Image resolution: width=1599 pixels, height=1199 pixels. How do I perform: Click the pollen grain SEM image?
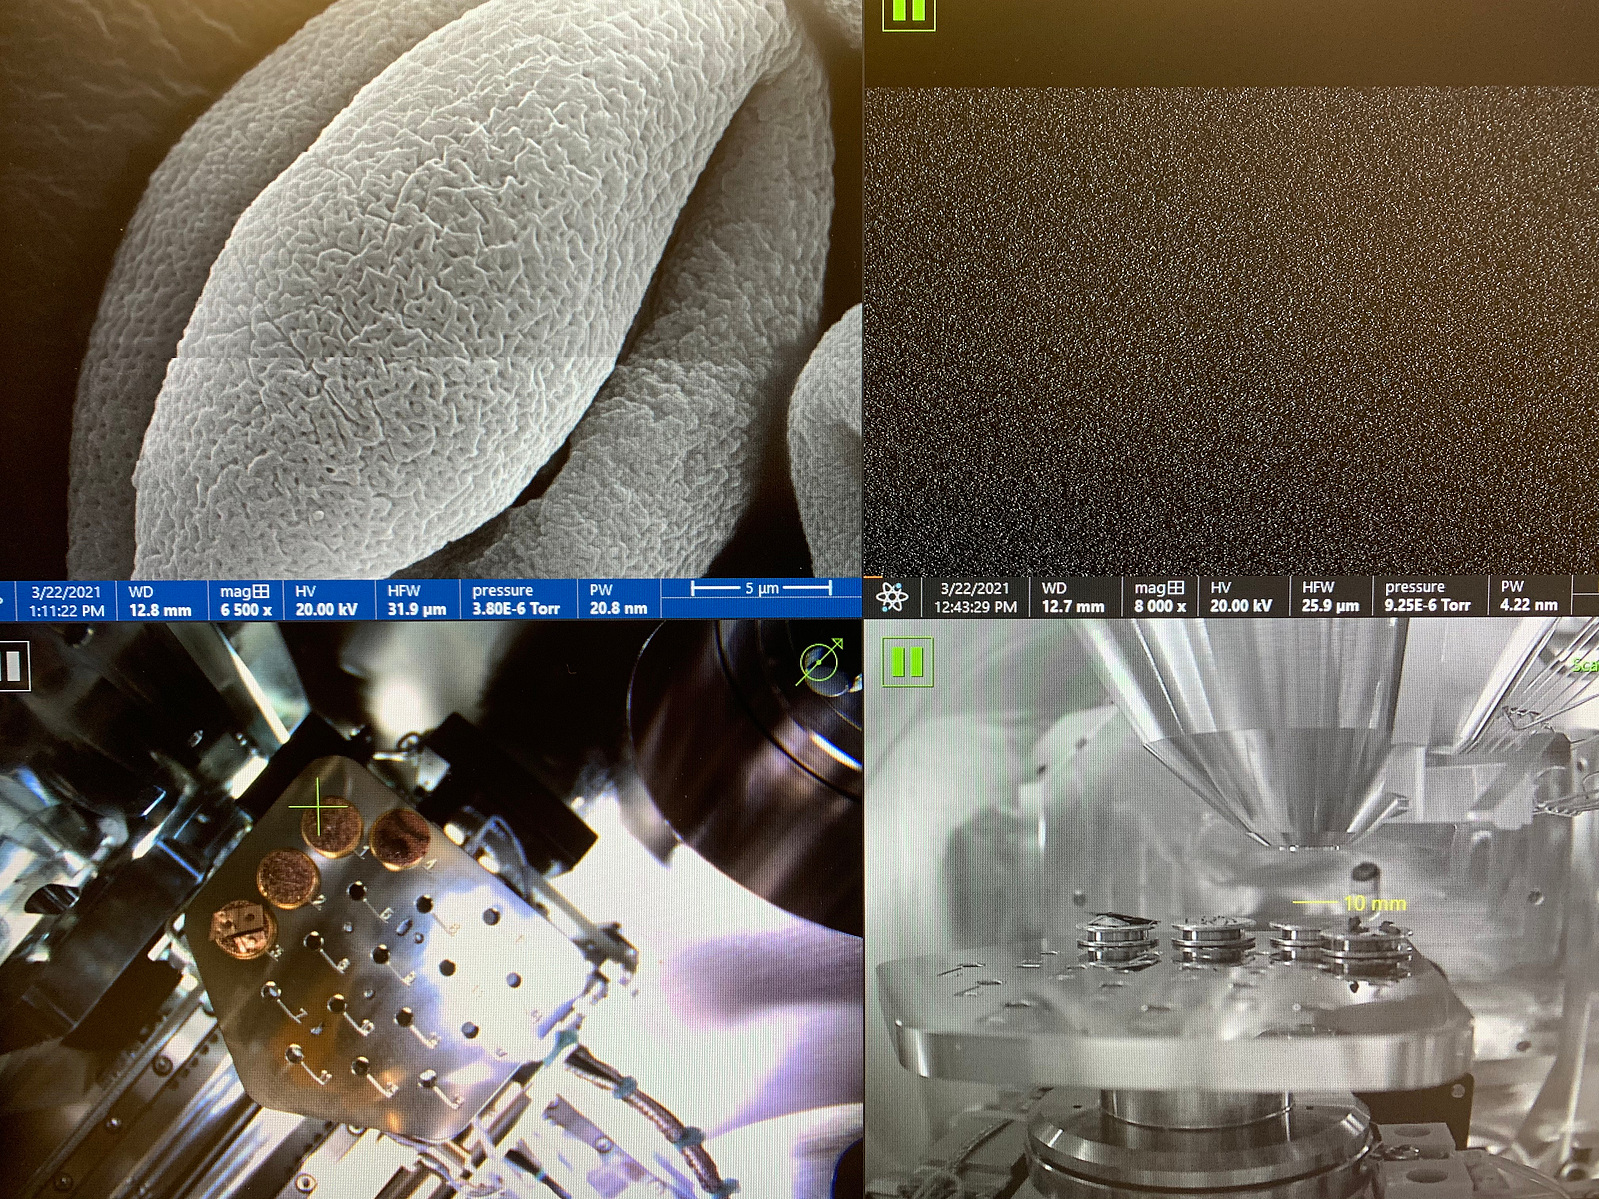click(430, 288)
